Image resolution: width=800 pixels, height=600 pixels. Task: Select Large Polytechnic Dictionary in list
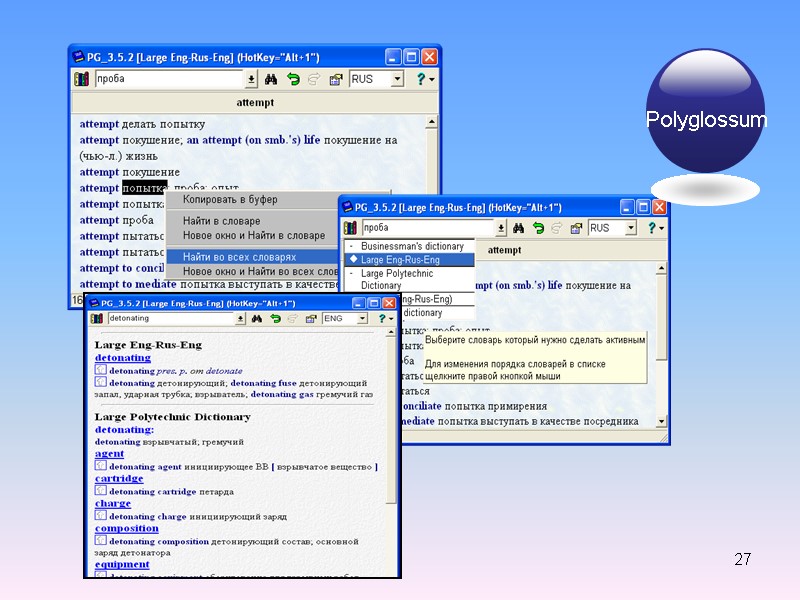tap(410, 279)
